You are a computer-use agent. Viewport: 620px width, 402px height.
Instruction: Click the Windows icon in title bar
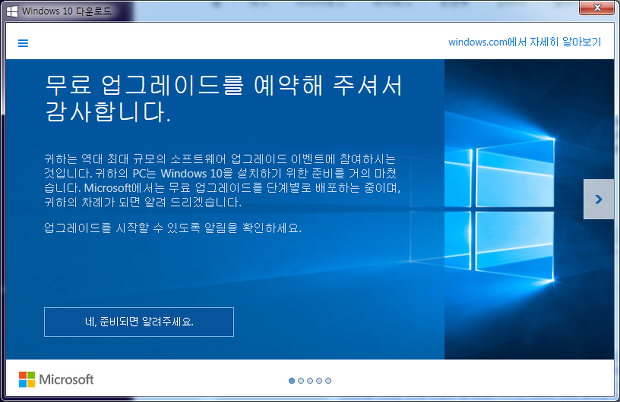[x=12, y=11]
